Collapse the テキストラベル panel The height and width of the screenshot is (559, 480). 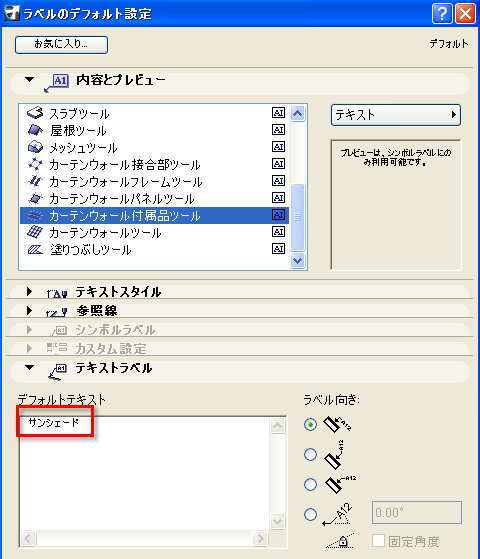[x=30, y=367]
